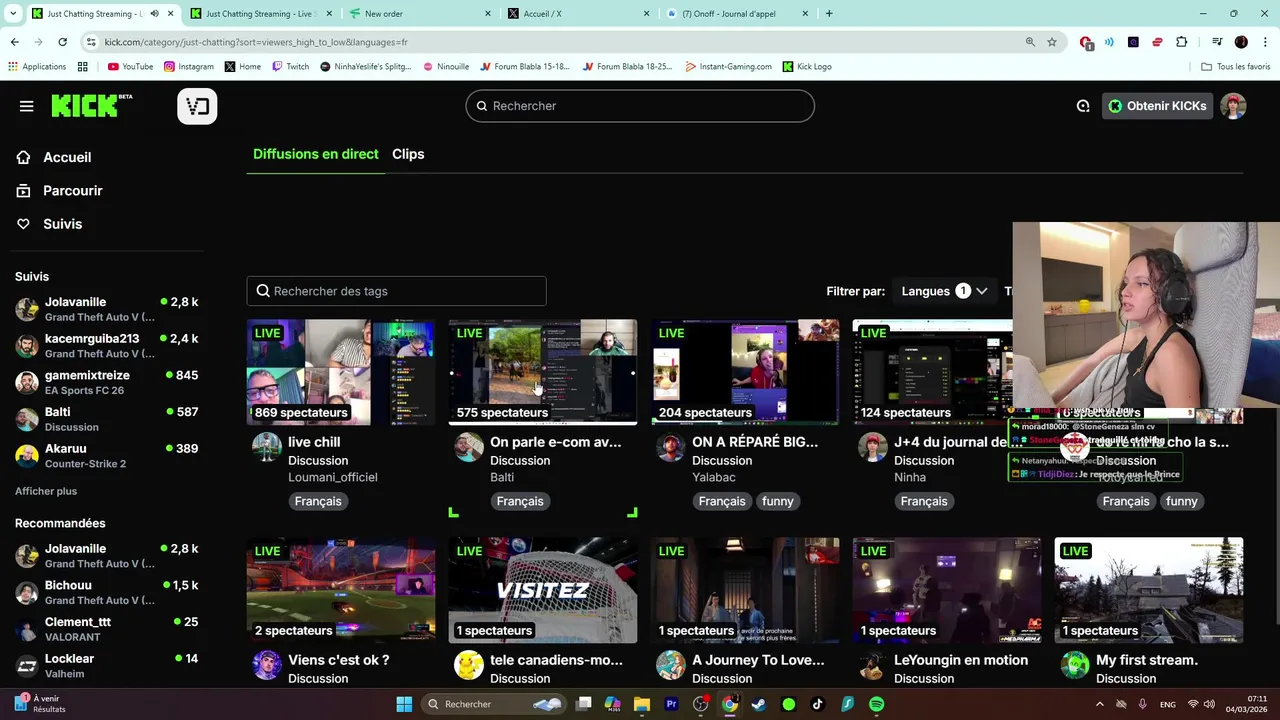Viewport: 1280px width, 720px height.
Task: Click the funny tag under Yalabac stream
Action: (777, 501)
